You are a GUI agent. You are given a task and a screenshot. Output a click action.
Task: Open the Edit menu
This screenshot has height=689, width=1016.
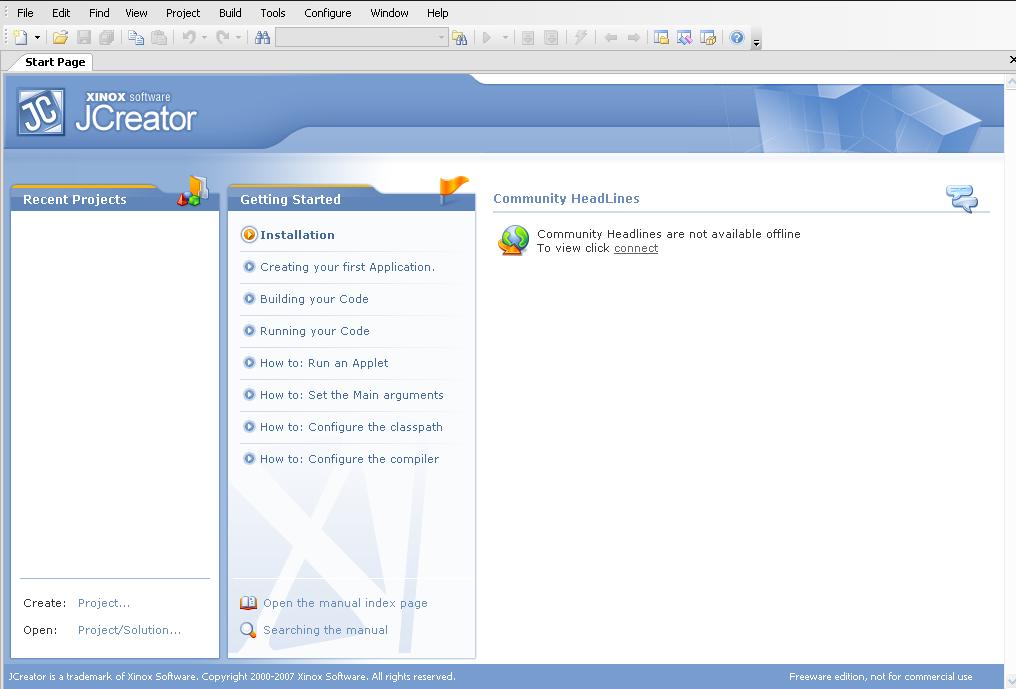(61, 13)
